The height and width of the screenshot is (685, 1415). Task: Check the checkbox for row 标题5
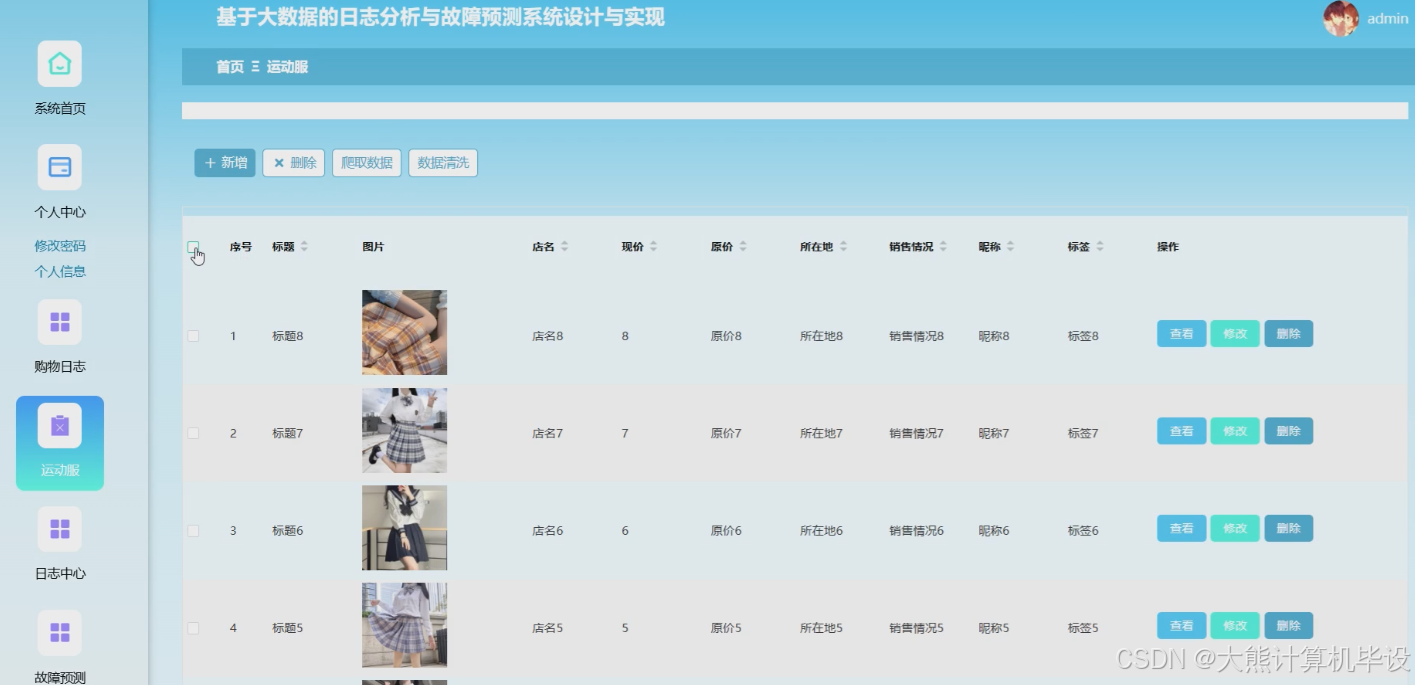(193, 628)
